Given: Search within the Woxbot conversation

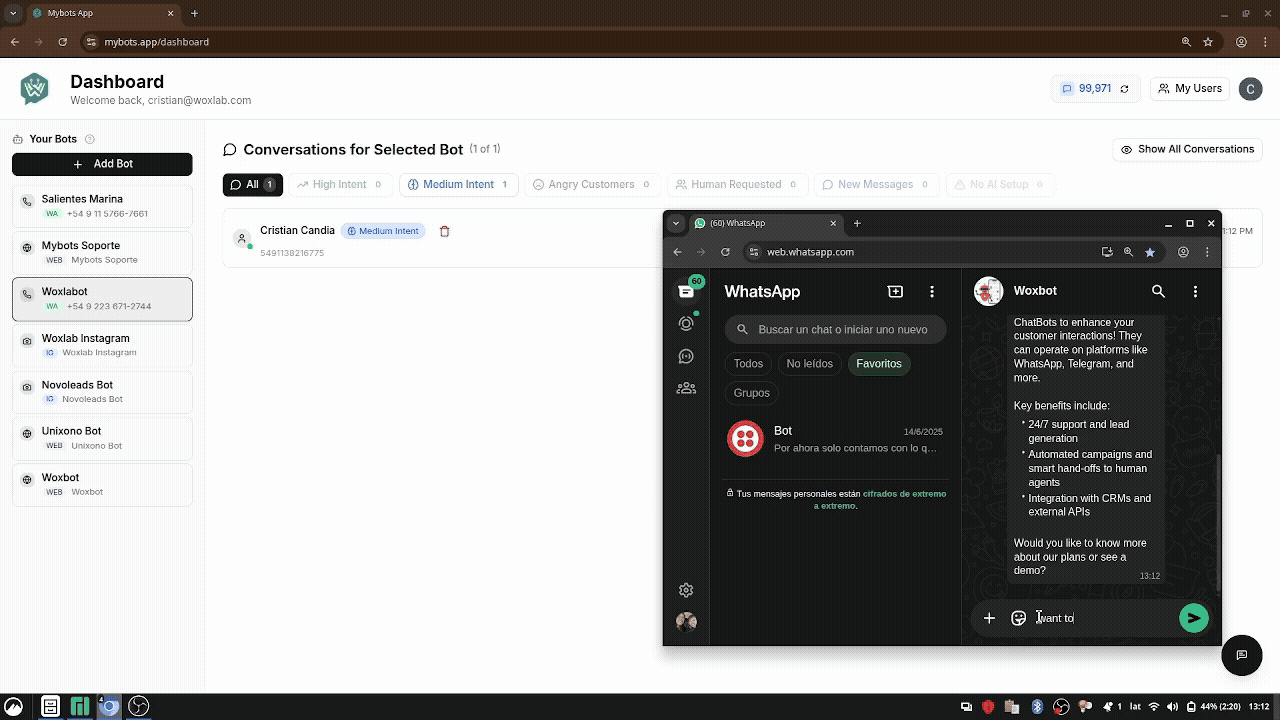Looking at the screenshot, I should click(x=1158, y=291).
